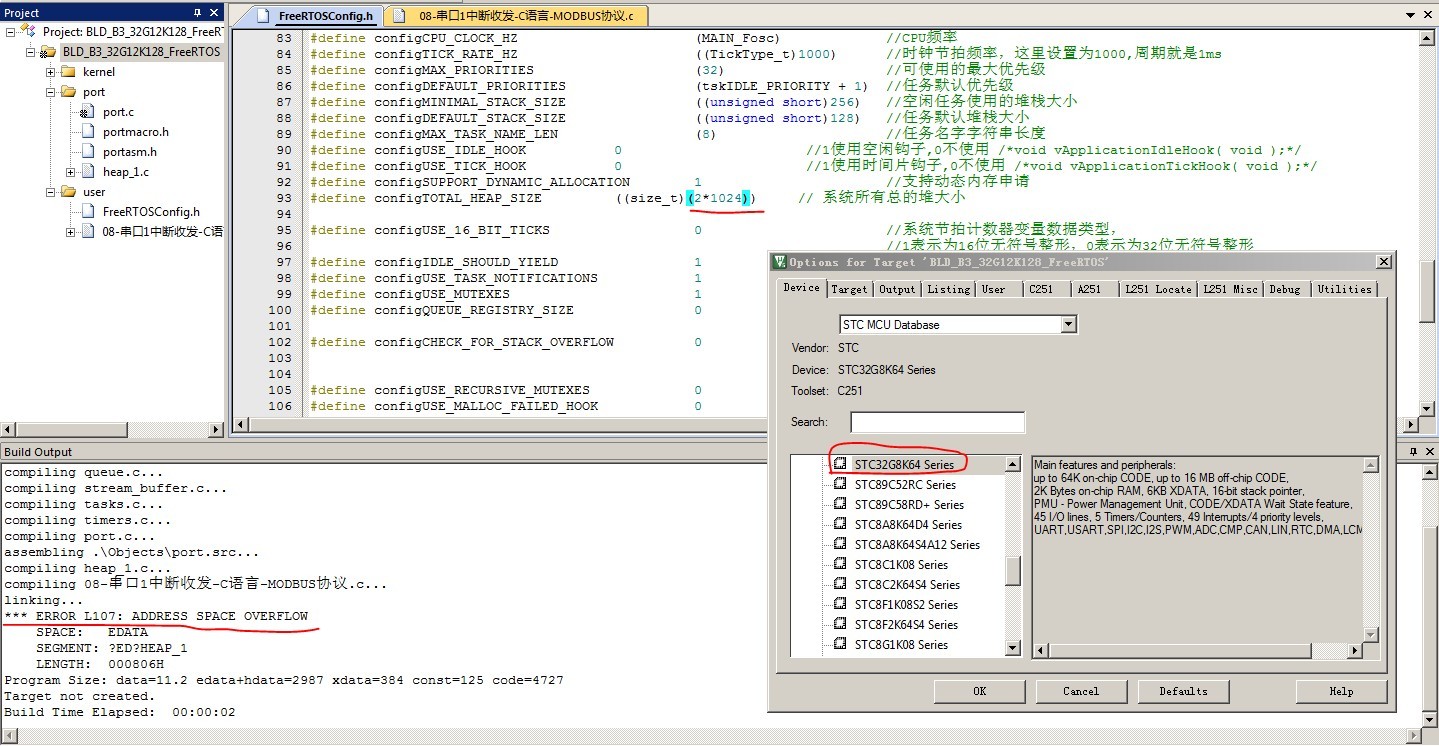Click the Device tab in Options dialog

click(x=801, y=288)
